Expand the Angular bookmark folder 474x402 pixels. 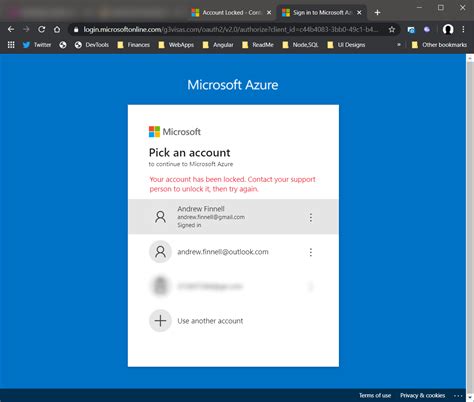218,45
